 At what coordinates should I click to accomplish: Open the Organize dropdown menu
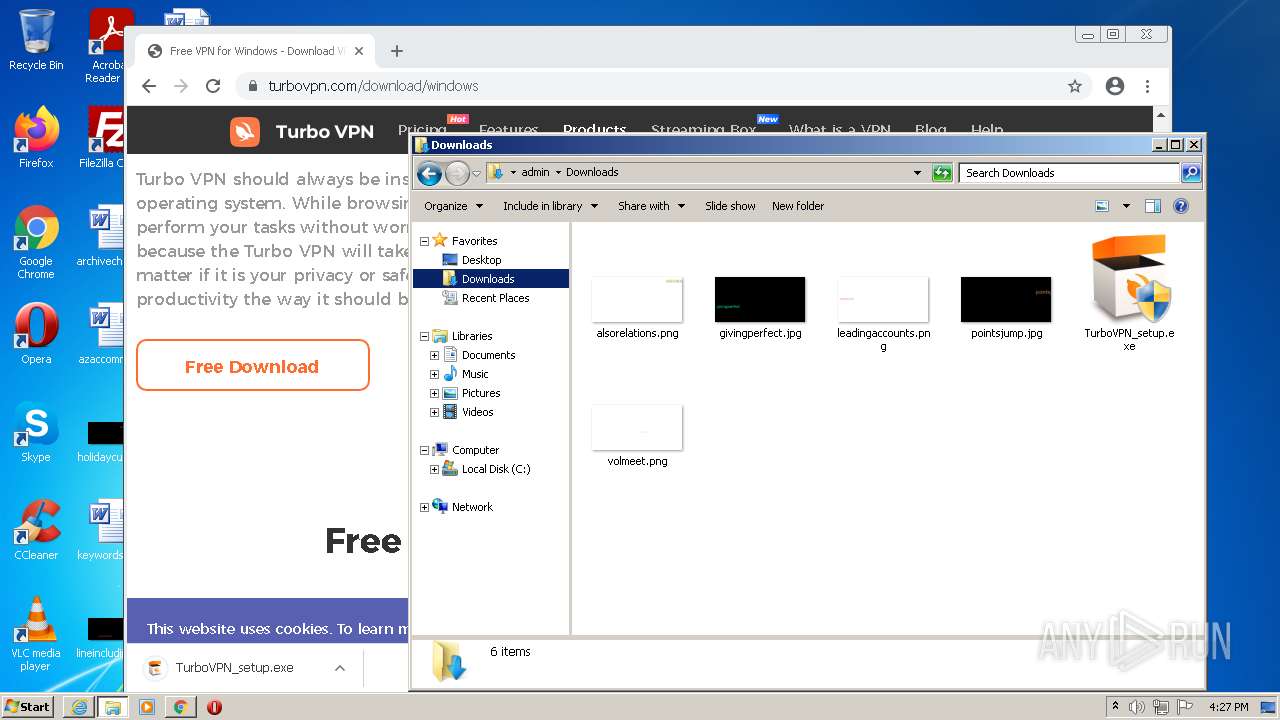pos(453,206)
